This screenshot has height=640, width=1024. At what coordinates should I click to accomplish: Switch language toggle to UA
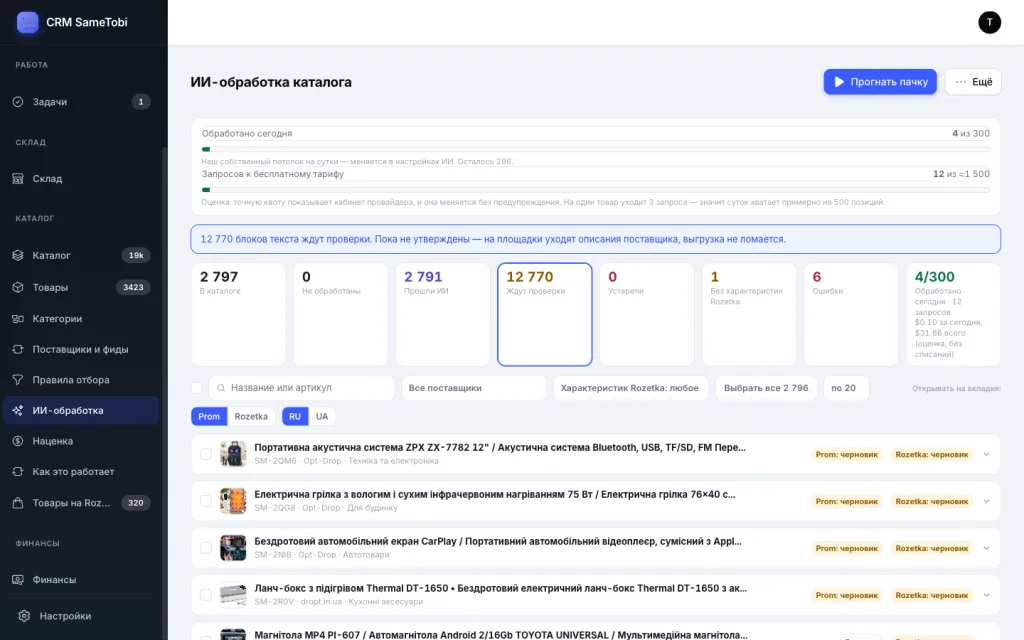pos(322,417)
